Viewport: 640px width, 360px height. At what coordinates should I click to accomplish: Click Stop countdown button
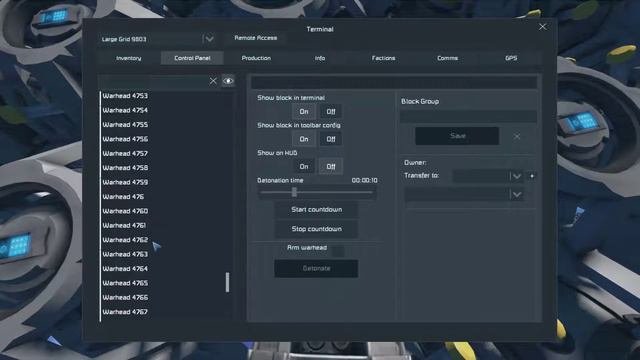point(316,229)
